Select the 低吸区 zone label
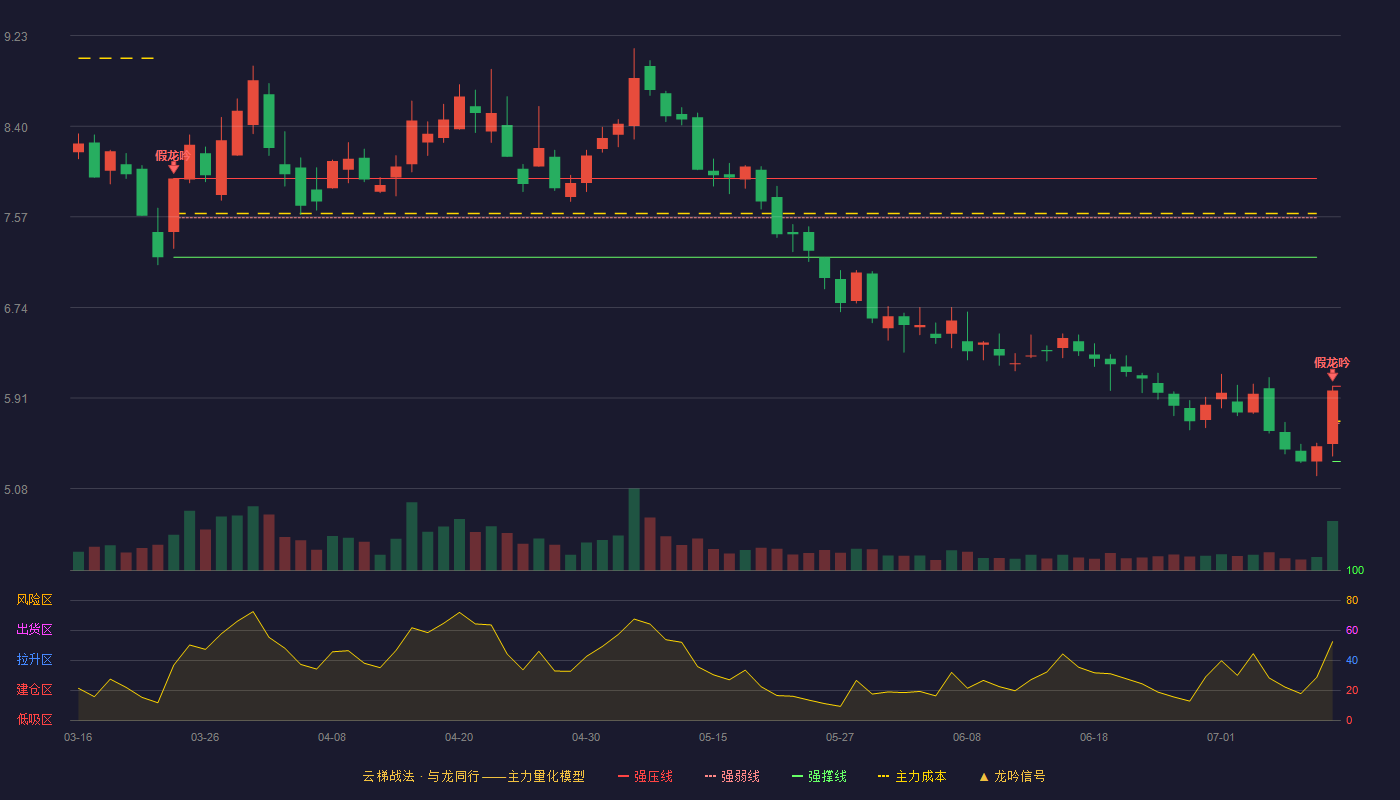Image resolution: width=1400 pixels, height=800 pixels. click(34, 719)
